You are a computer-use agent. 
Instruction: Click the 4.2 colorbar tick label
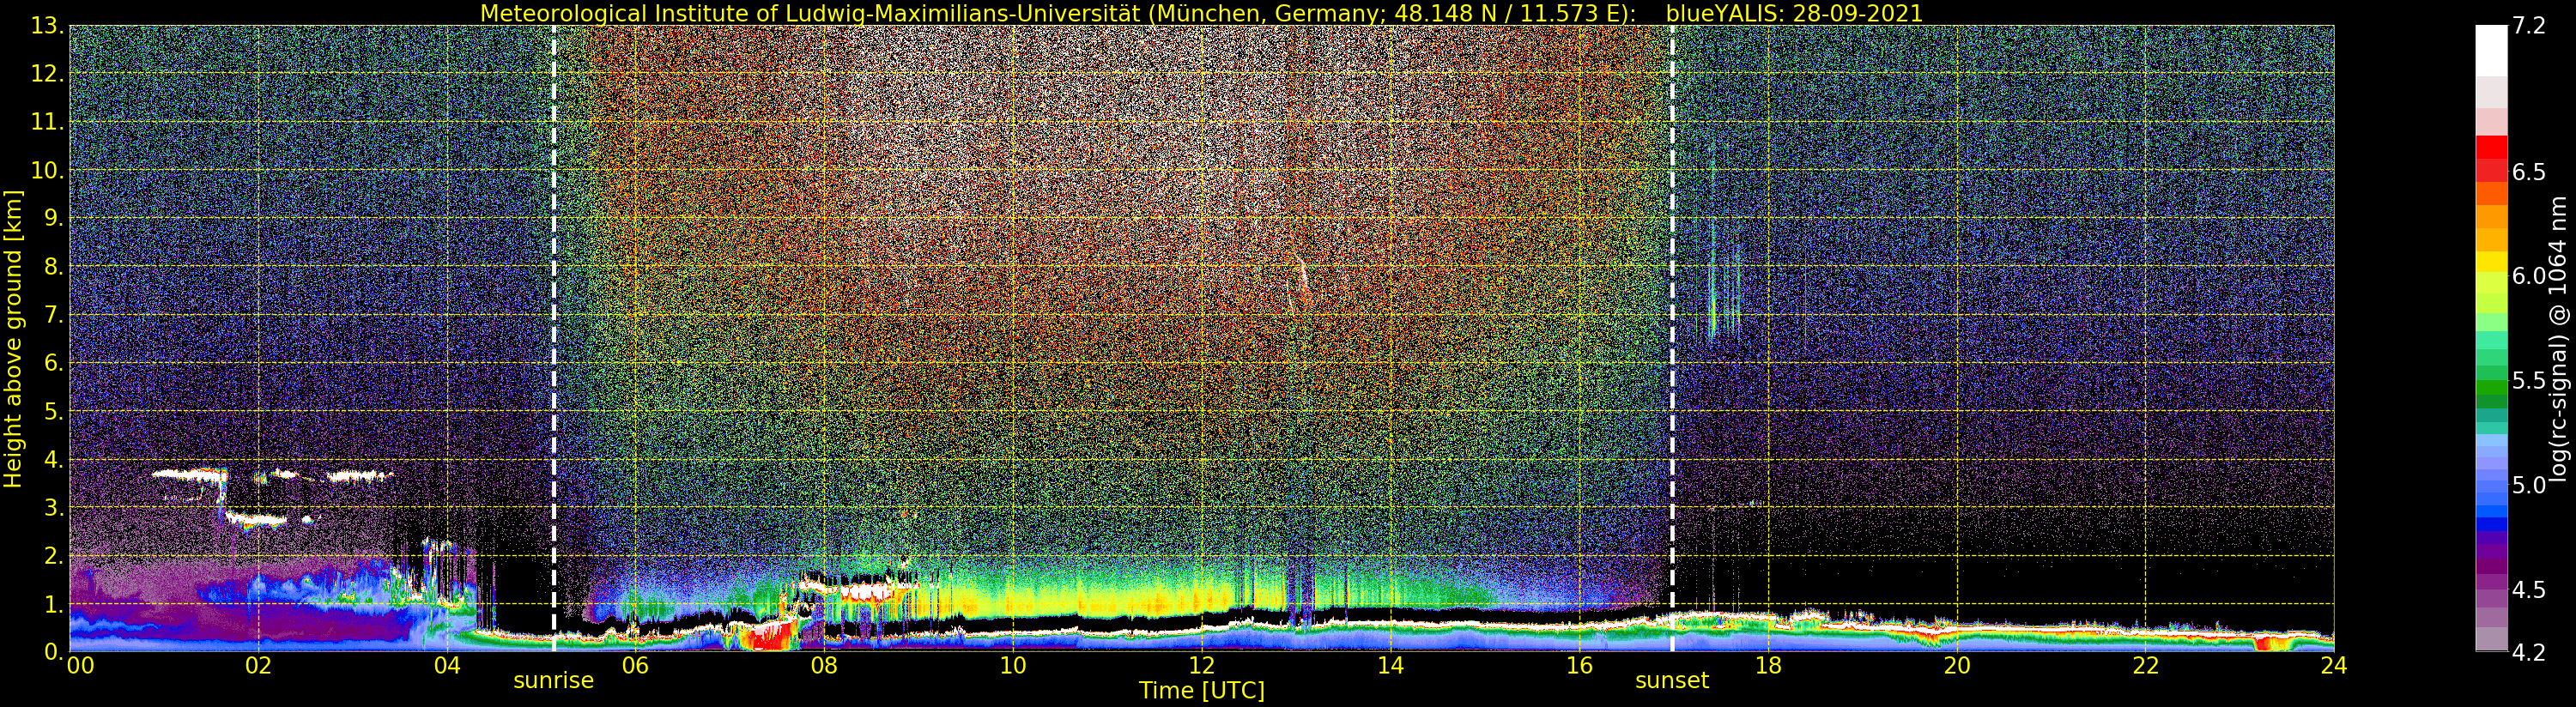coord(2529,653)
